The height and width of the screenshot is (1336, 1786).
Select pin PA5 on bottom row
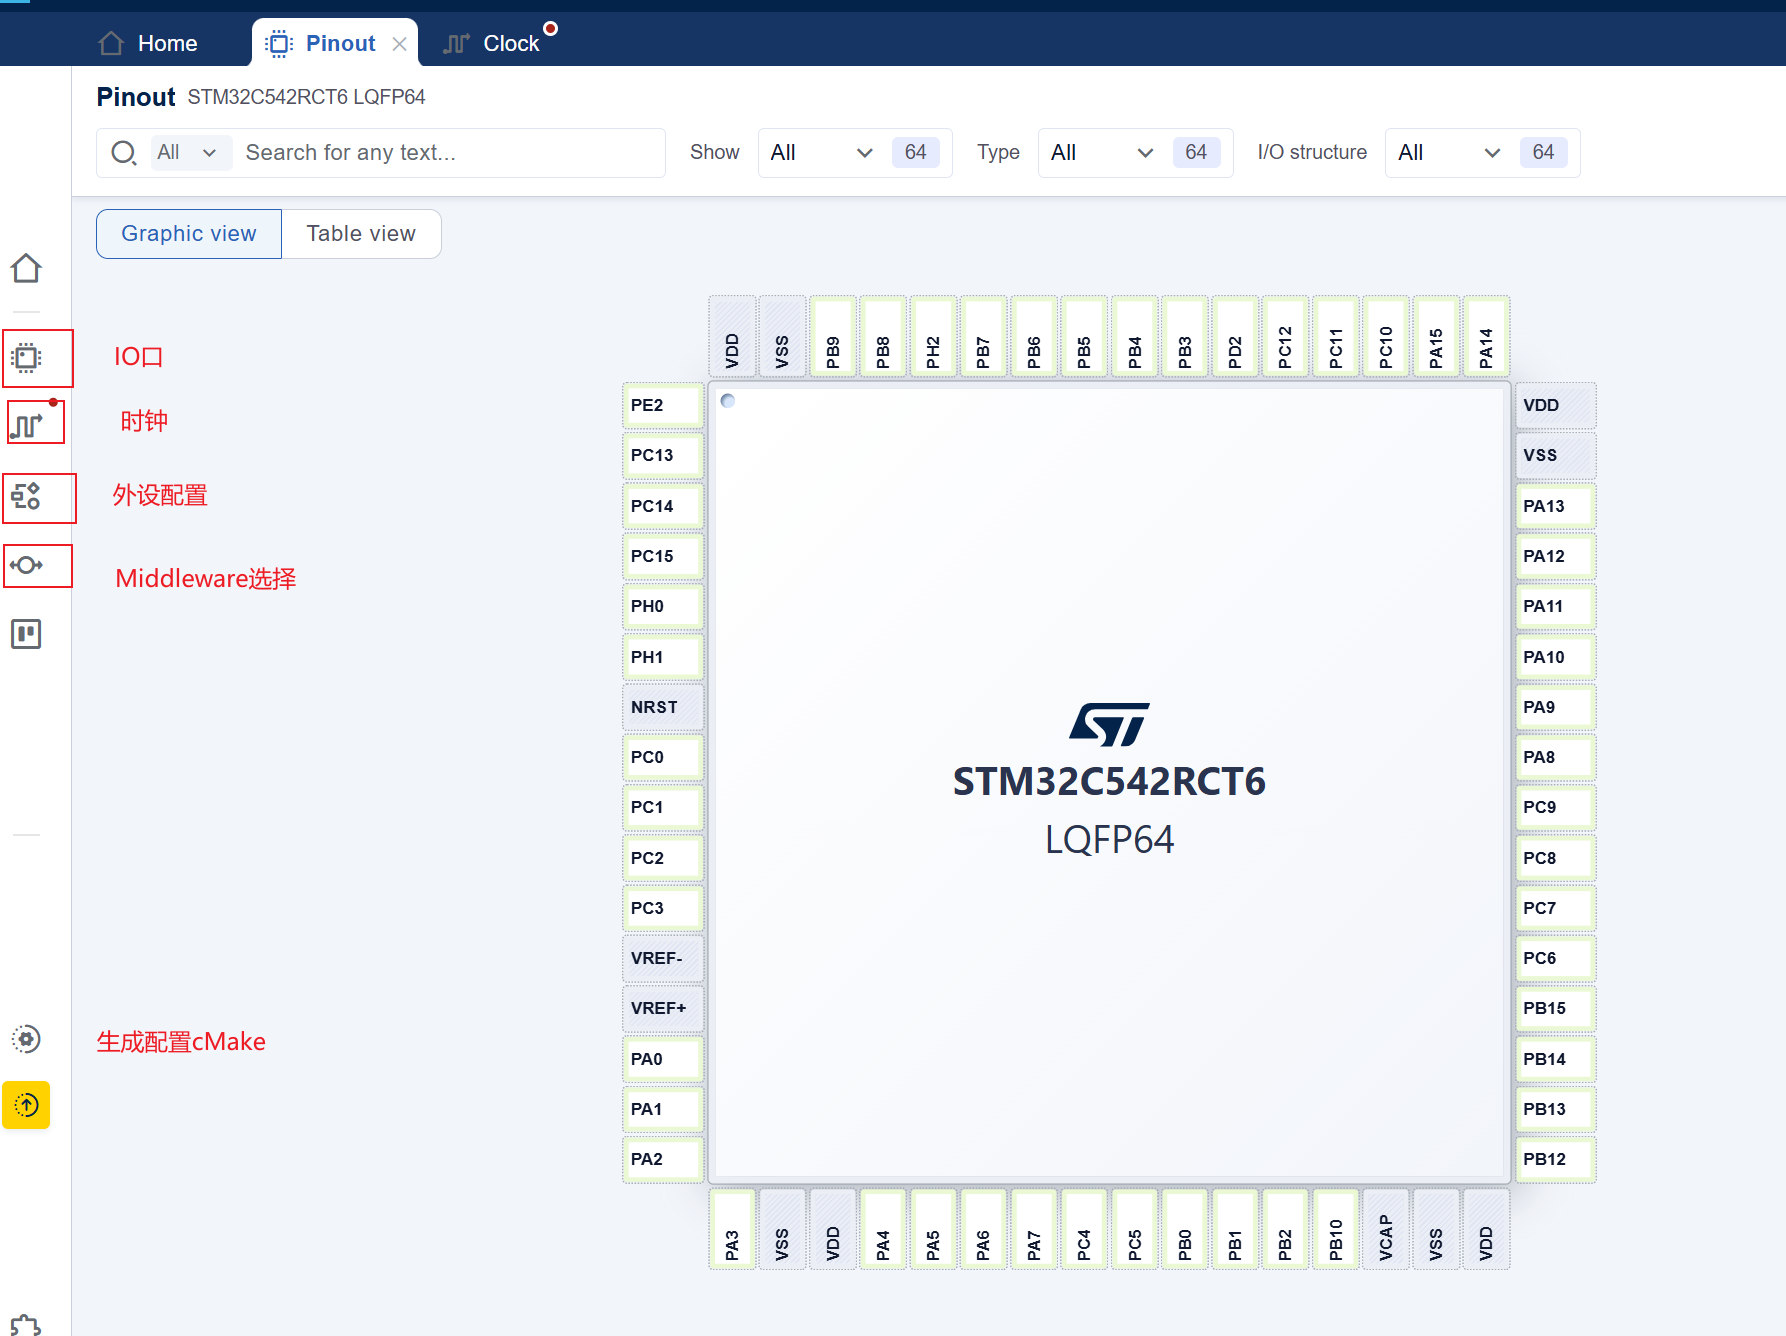[933, 1229]
